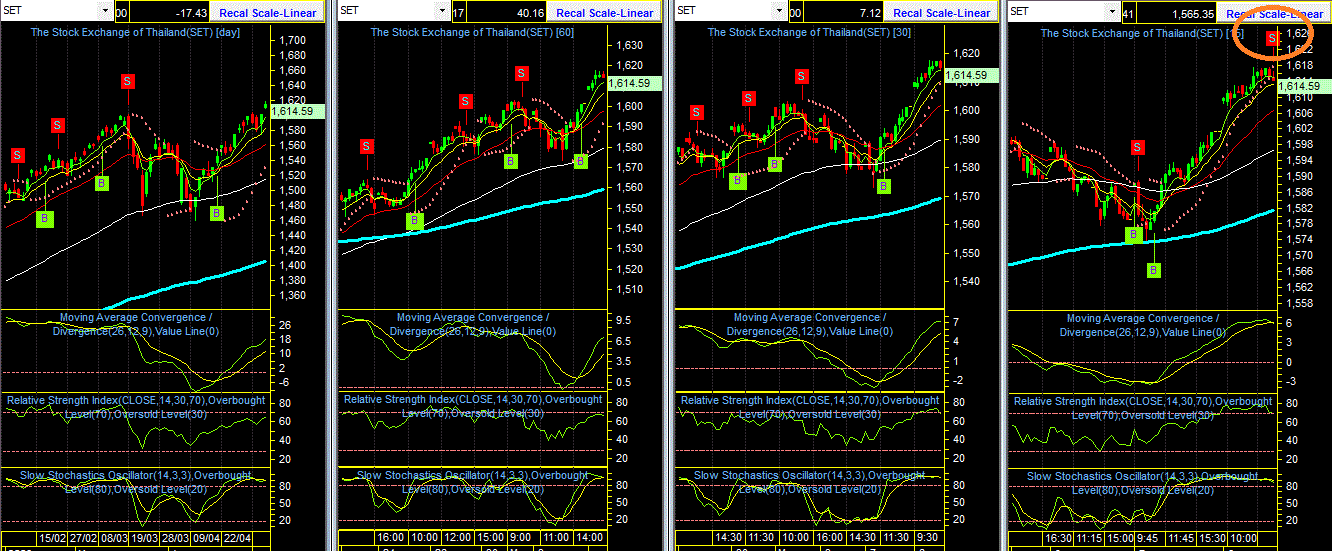This screenshot has width=1332, height=551.
Task: Select the rightmost B buy marker in the [30] chart
Action: click(x=882, y=186)
